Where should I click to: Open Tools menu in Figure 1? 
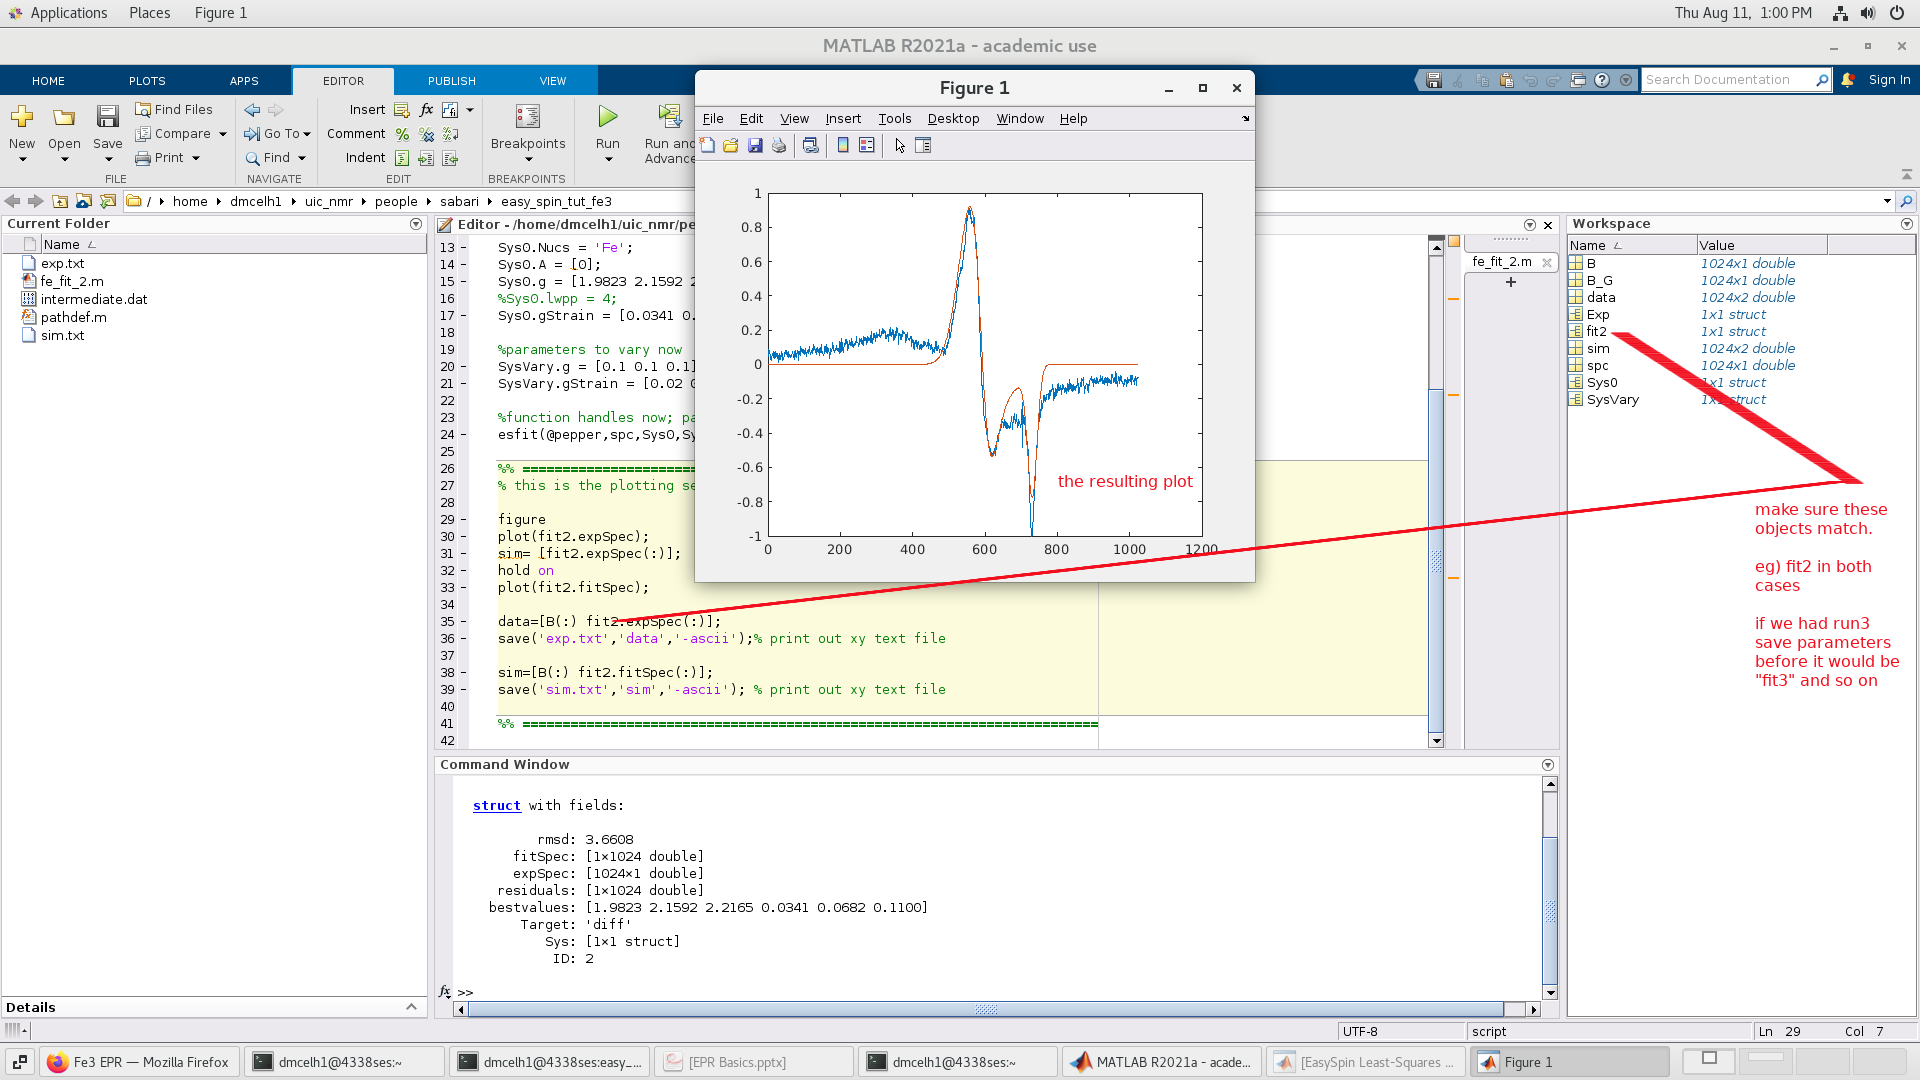pos(894,119)
